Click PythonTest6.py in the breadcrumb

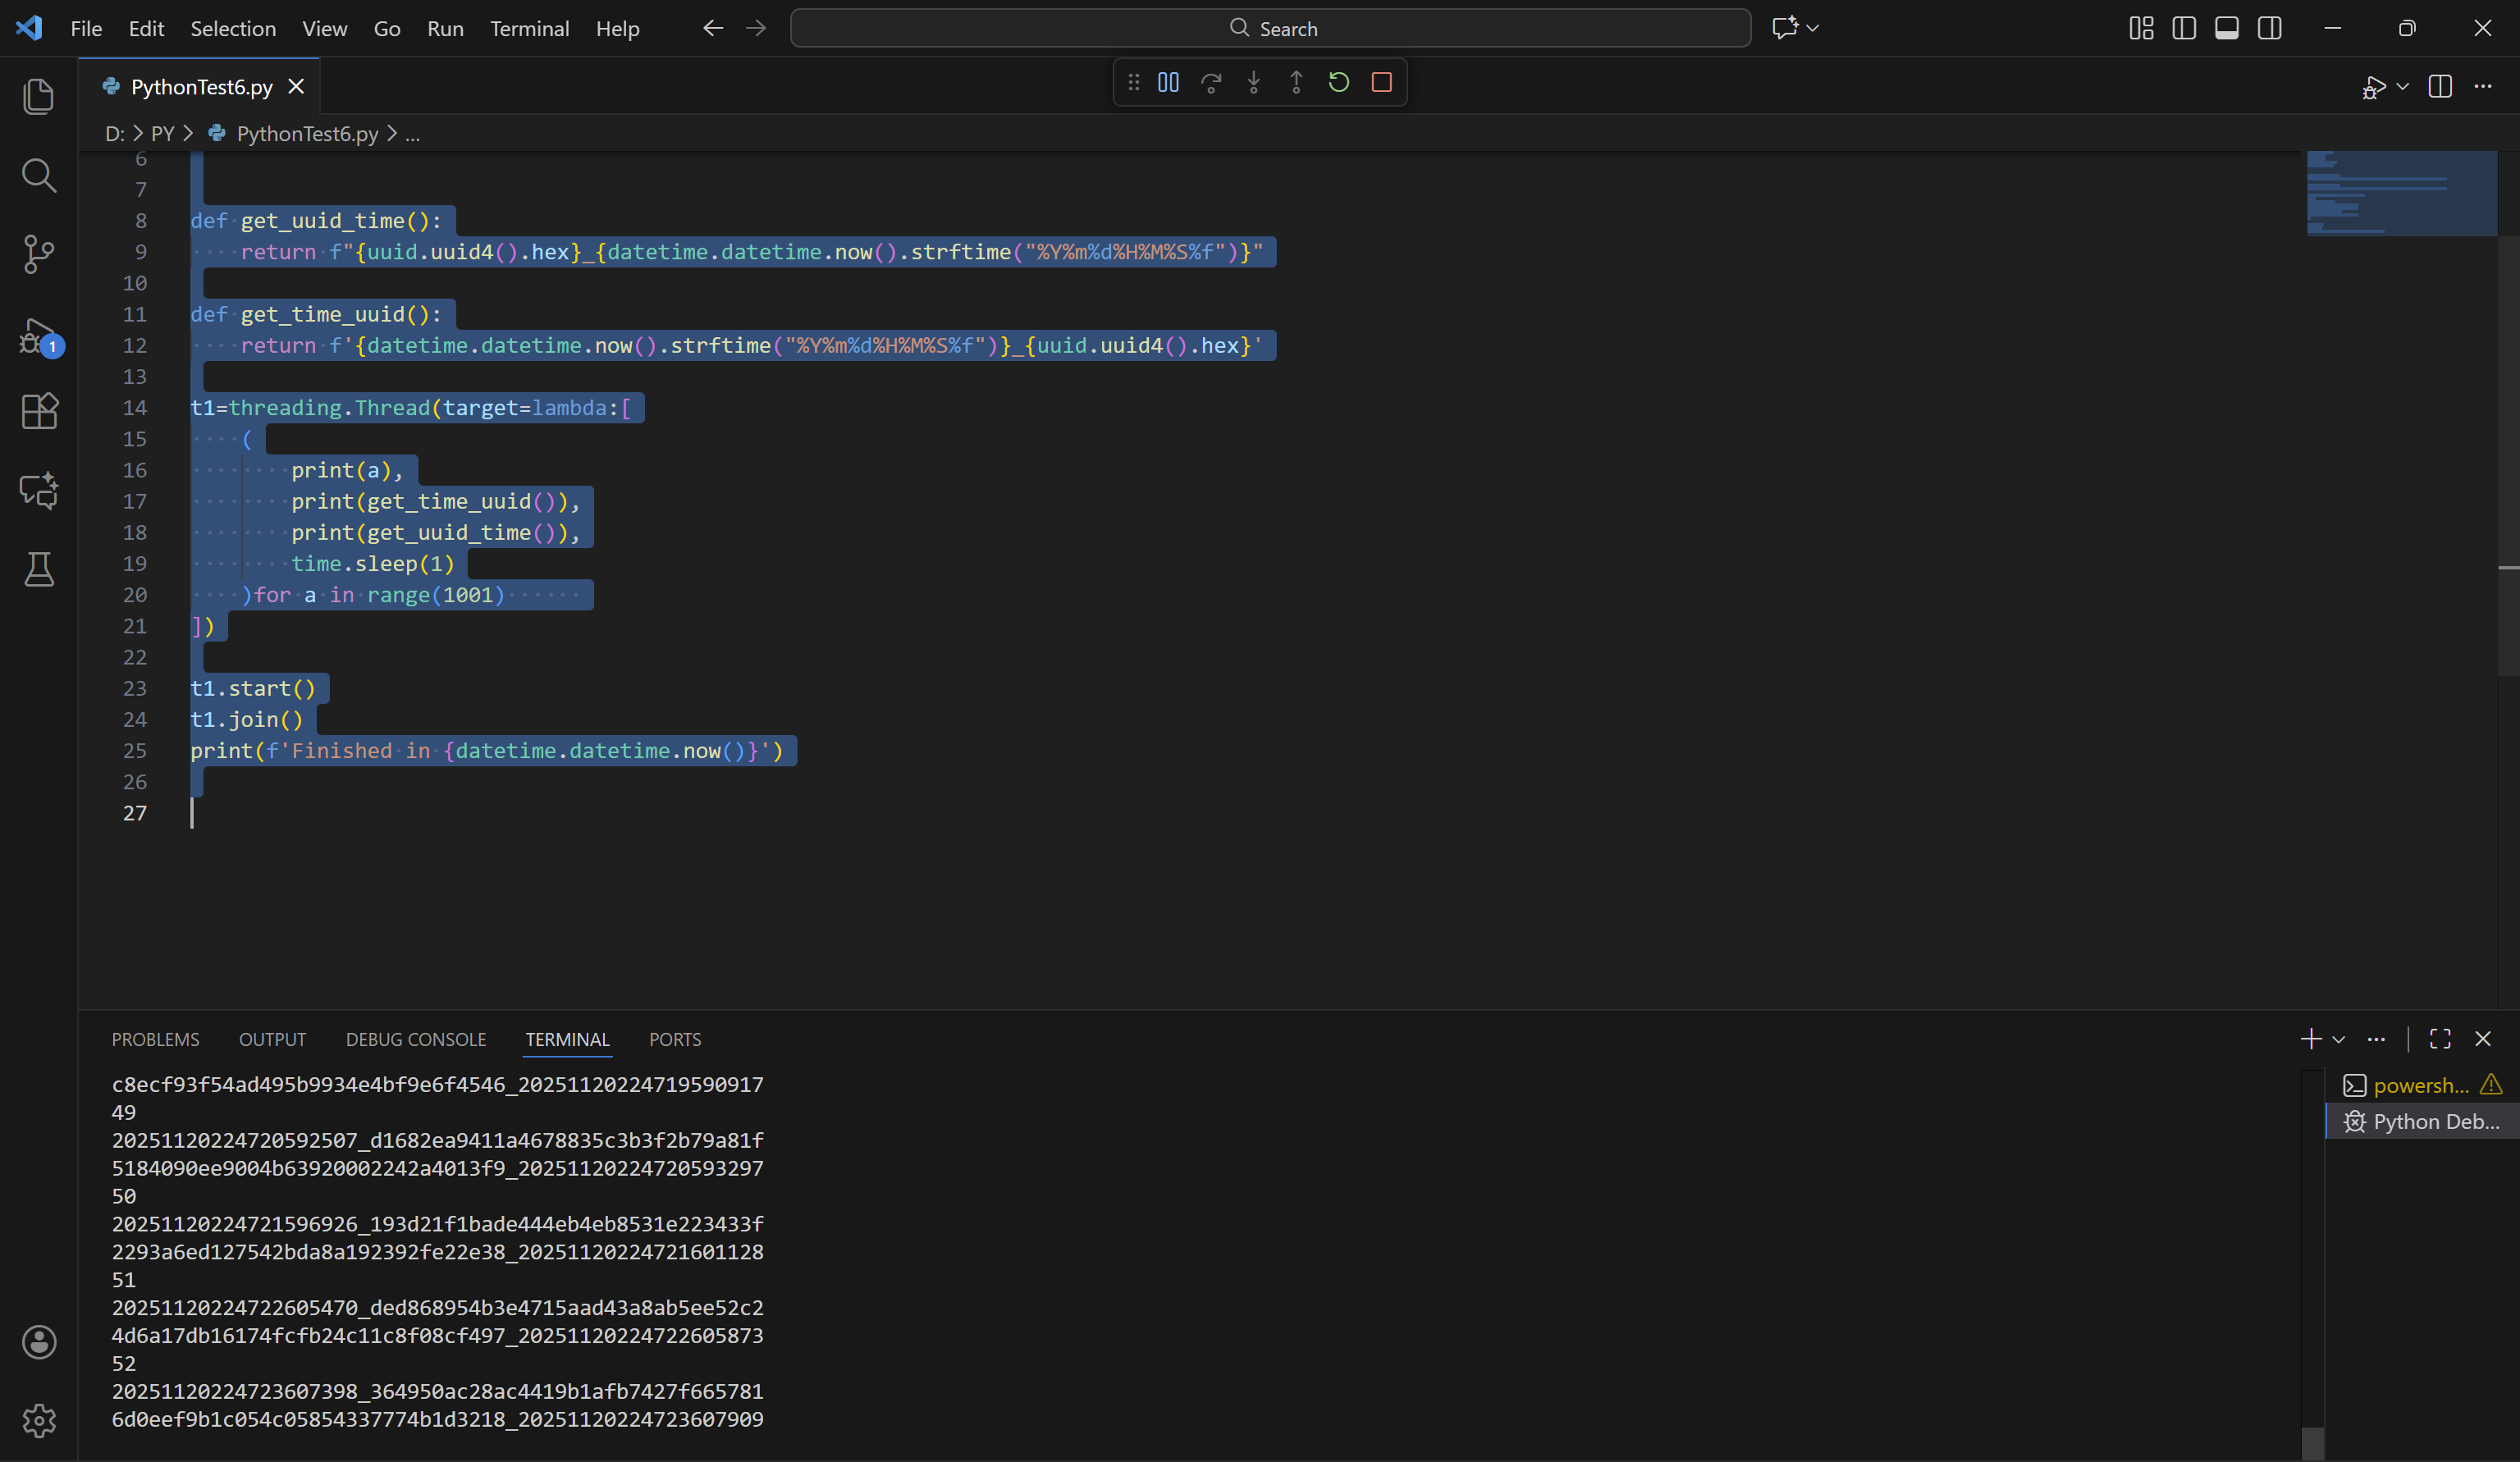point(307,134)
